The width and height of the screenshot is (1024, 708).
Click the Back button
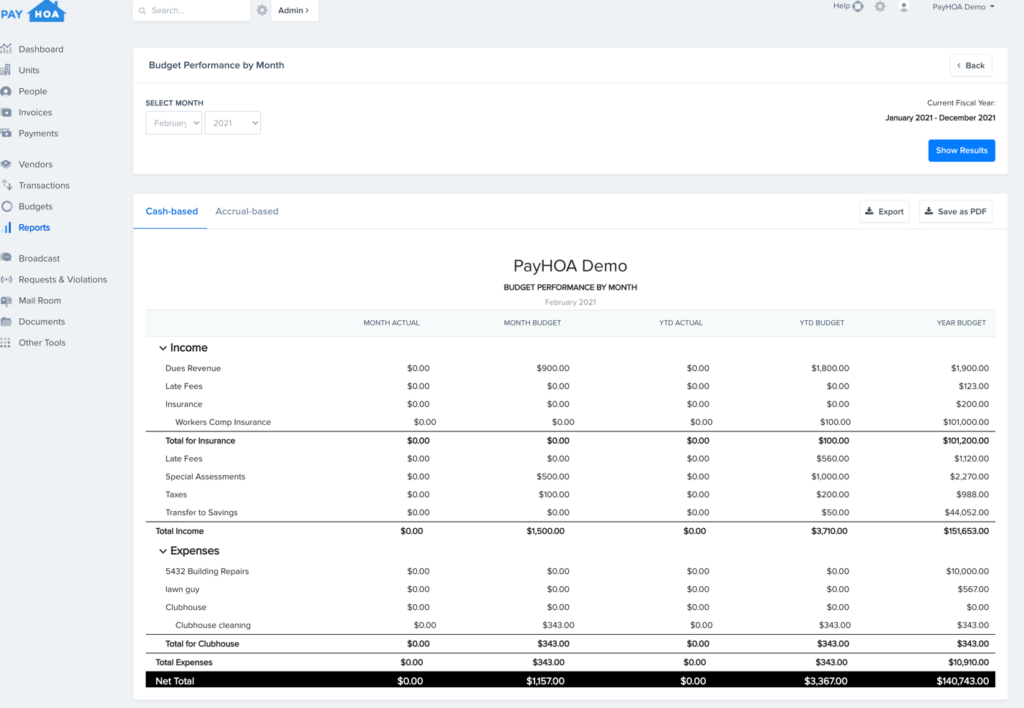point(969,64)
